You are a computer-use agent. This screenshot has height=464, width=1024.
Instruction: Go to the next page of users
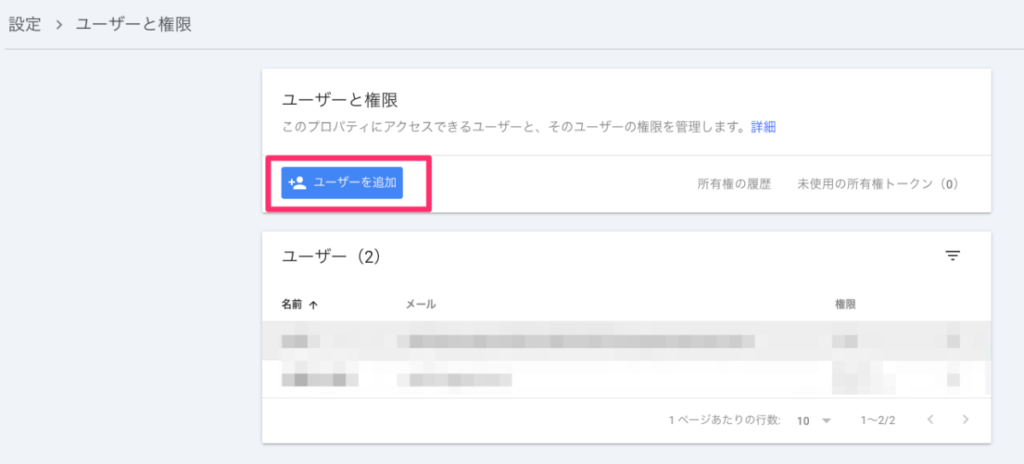coord(965,420)
